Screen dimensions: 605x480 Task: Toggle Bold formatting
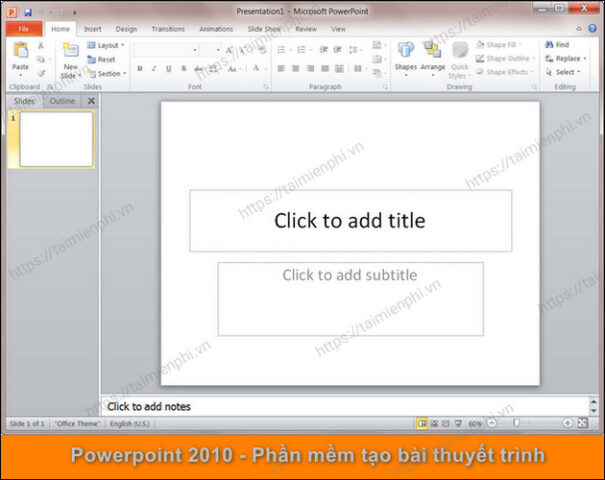coord(140,69)
